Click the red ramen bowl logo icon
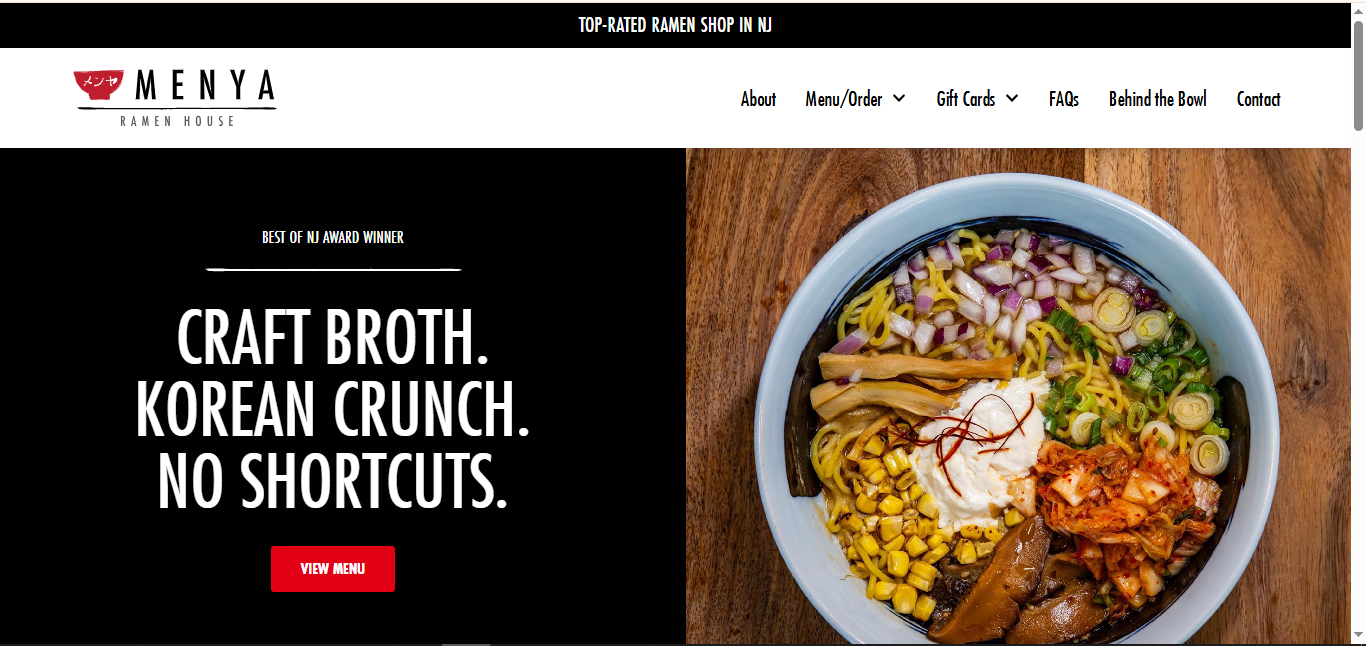1366x646 pixels. (x=98, y=87)
